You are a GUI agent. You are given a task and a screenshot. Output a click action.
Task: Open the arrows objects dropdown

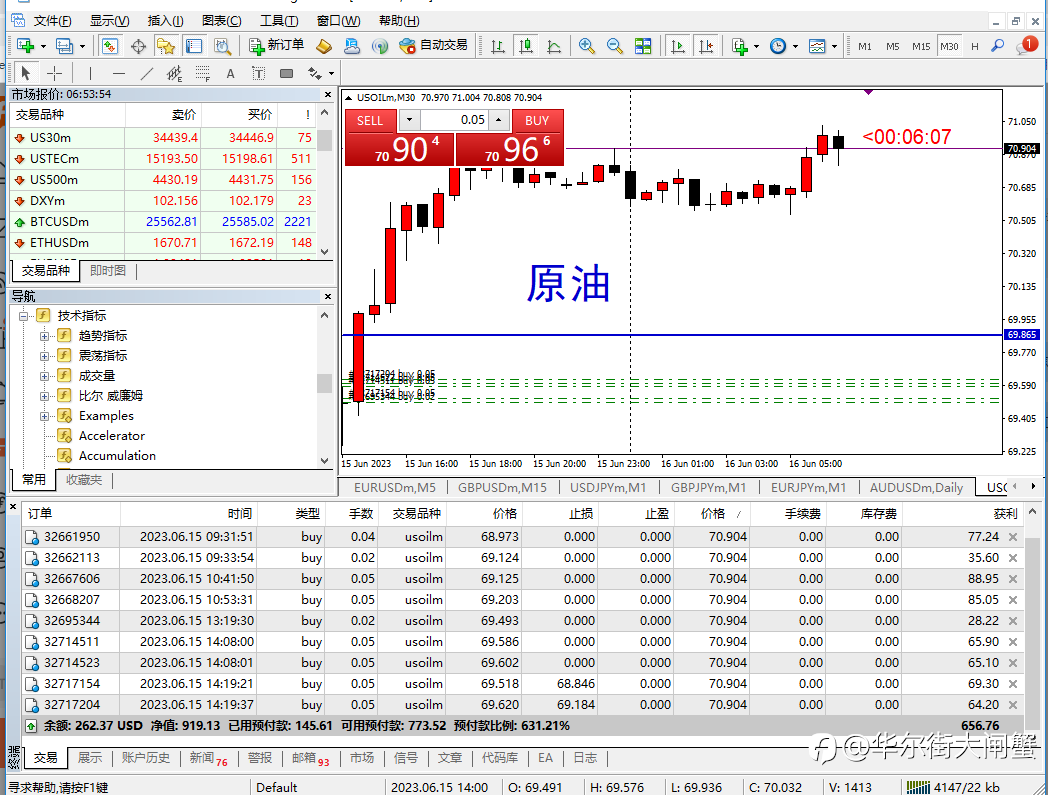[332, 74]
